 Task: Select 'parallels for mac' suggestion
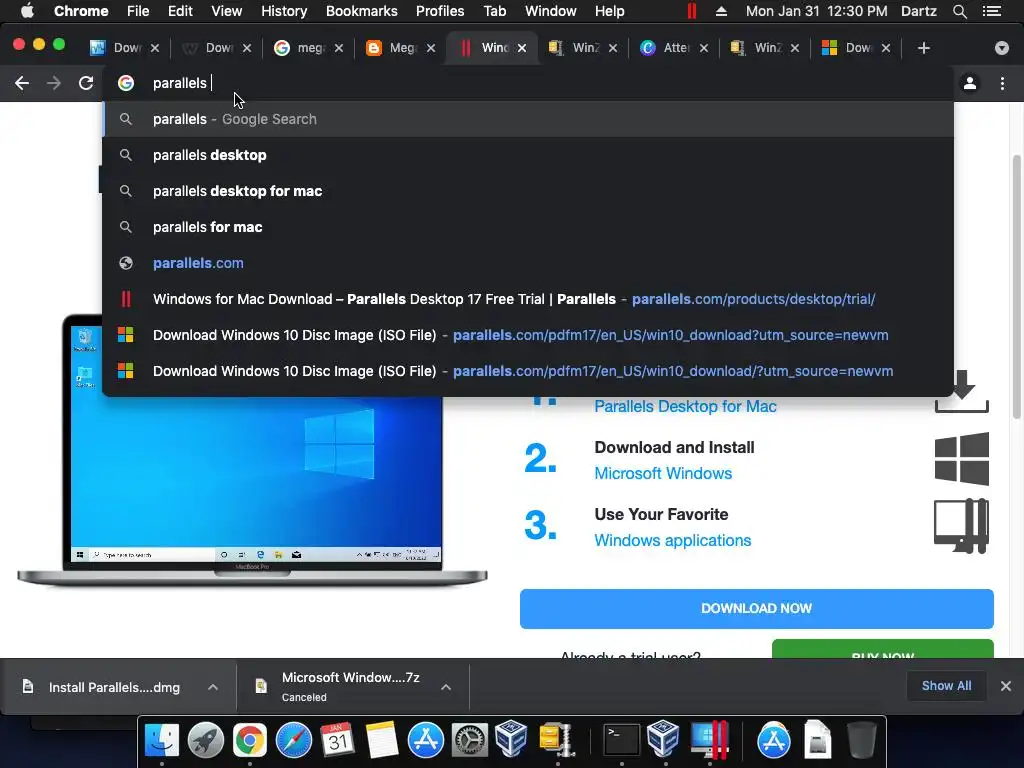(x=528, y=227)
